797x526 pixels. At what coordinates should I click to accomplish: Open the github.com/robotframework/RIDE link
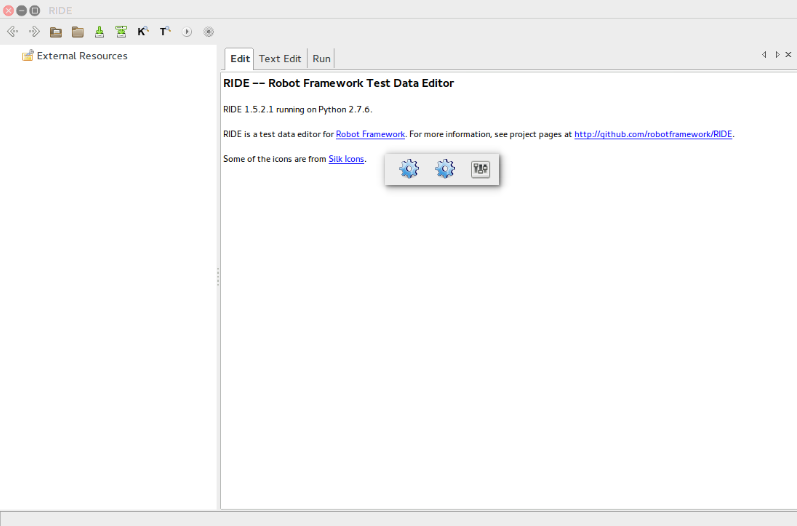(653, 134)
